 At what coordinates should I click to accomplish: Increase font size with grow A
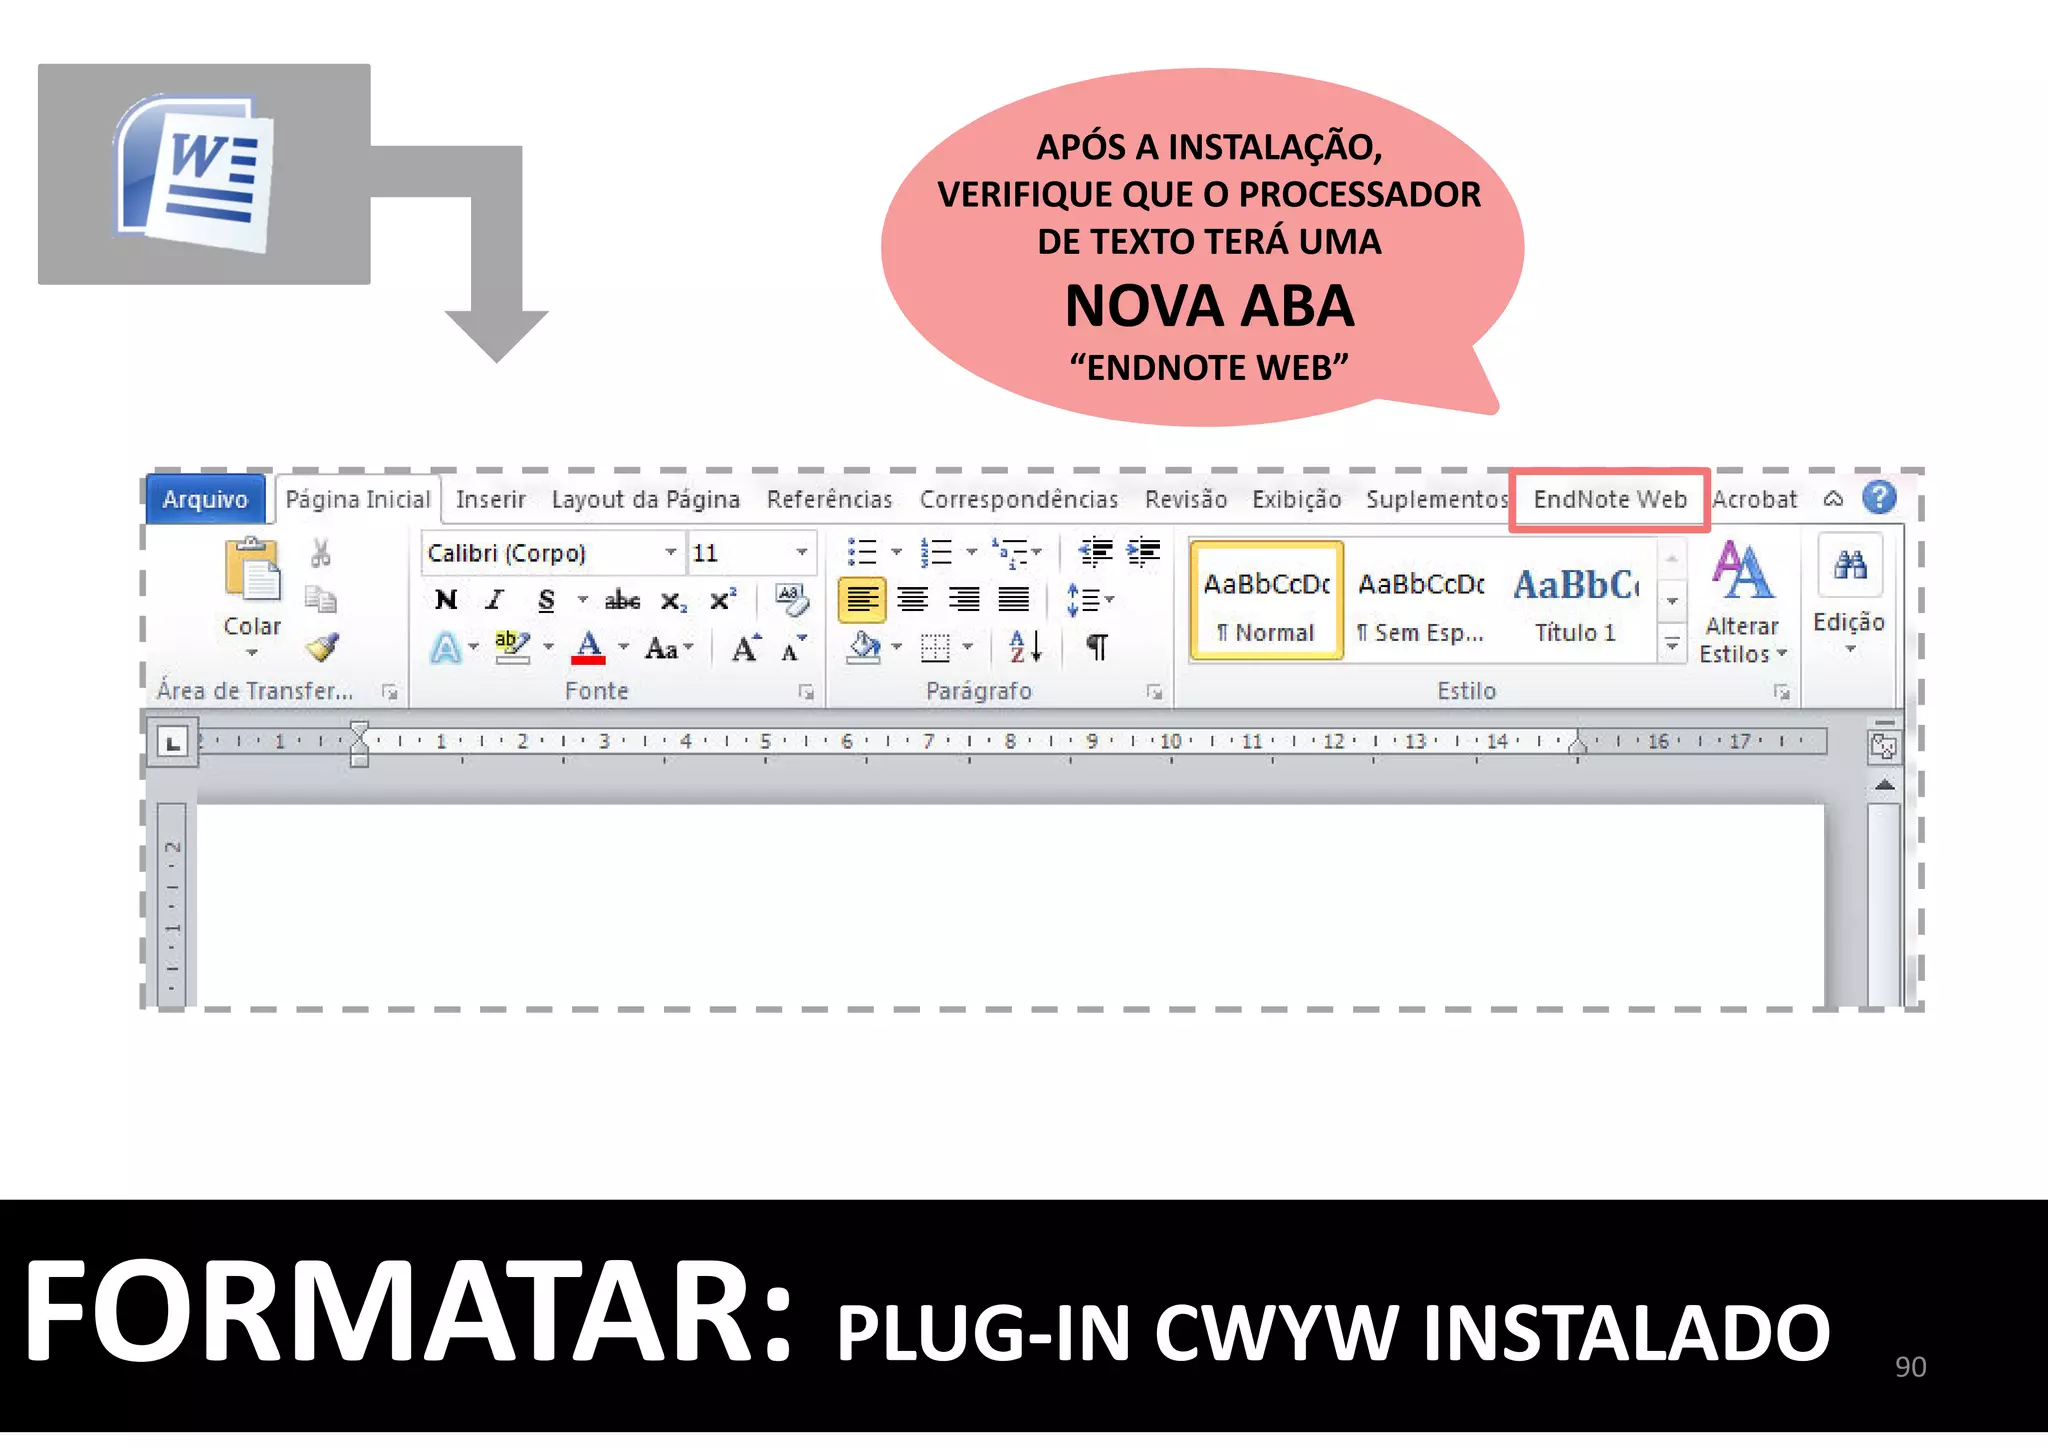(746, 648)
